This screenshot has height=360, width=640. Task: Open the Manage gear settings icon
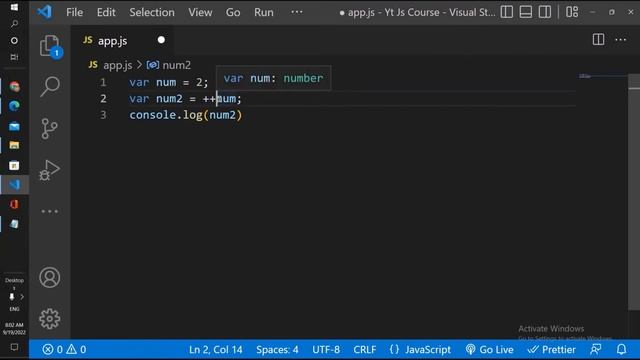pos(50,318)
